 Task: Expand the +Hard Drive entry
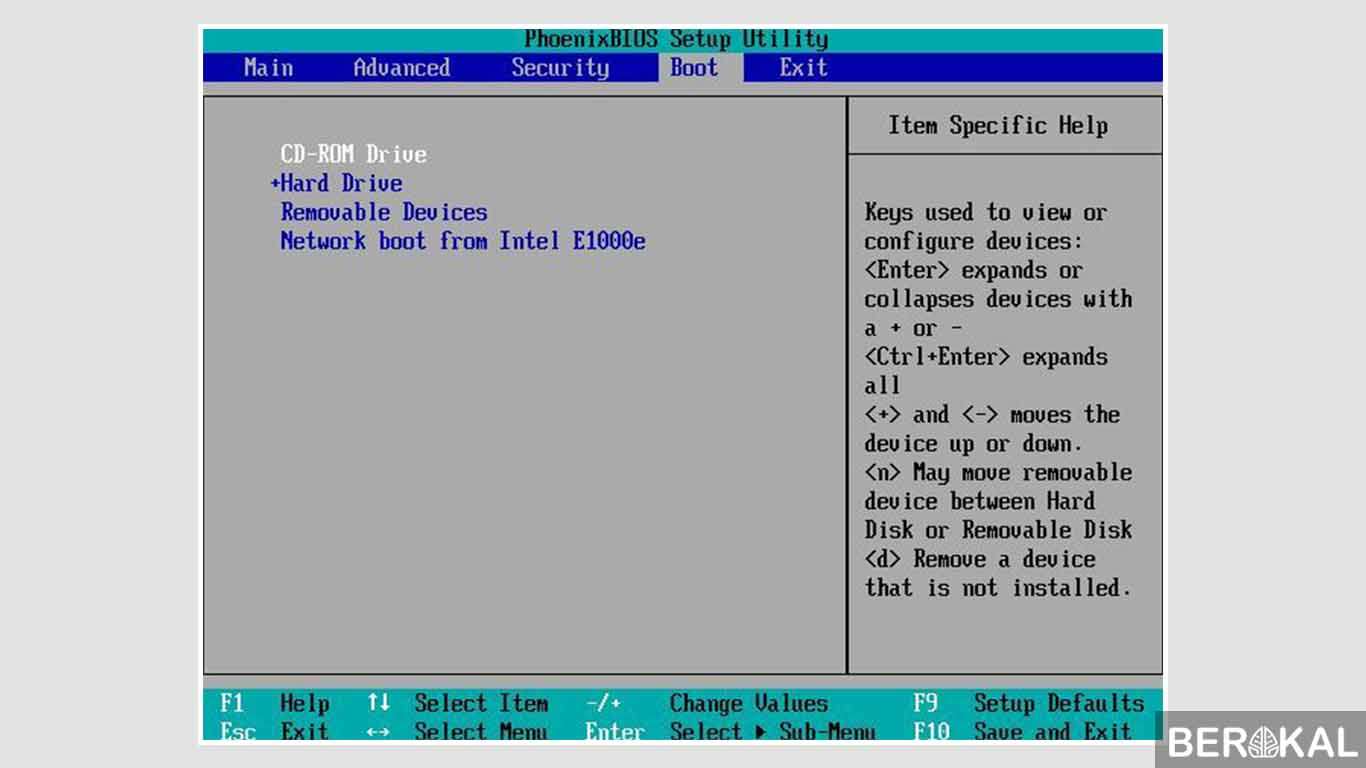[337, 183]
